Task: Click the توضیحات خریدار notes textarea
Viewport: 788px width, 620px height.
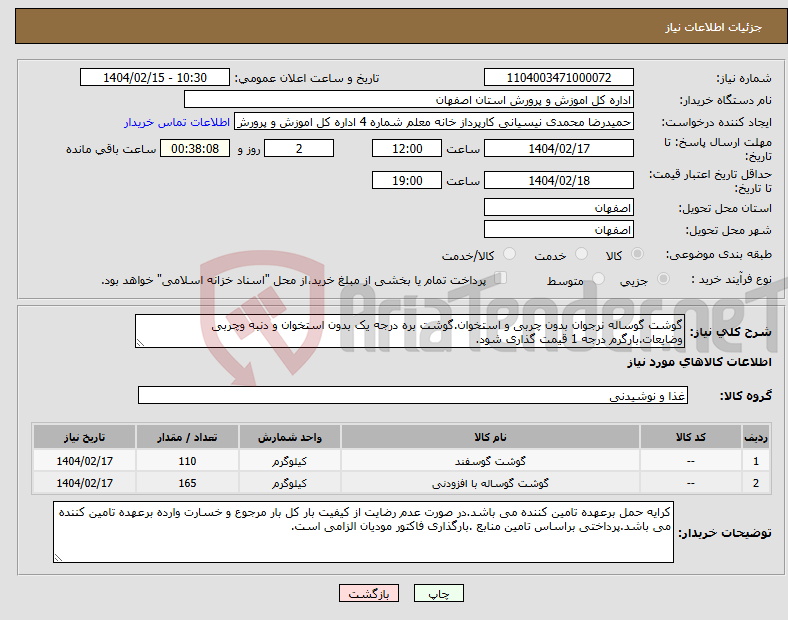Action: click(363, 532)
